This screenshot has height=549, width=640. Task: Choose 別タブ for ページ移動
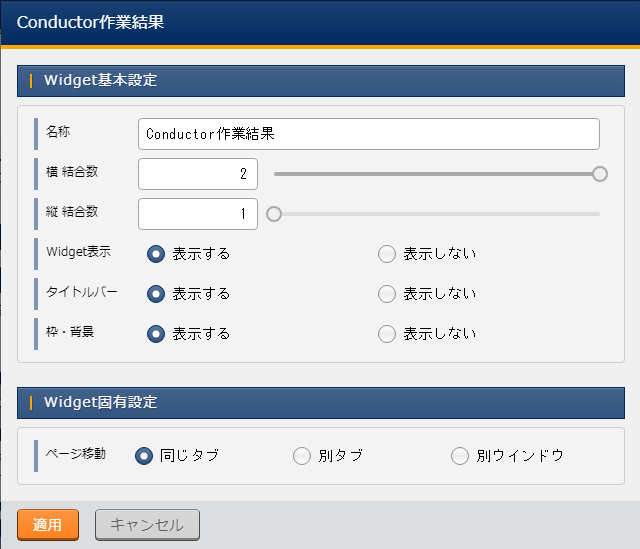click(x=302, y=456)
